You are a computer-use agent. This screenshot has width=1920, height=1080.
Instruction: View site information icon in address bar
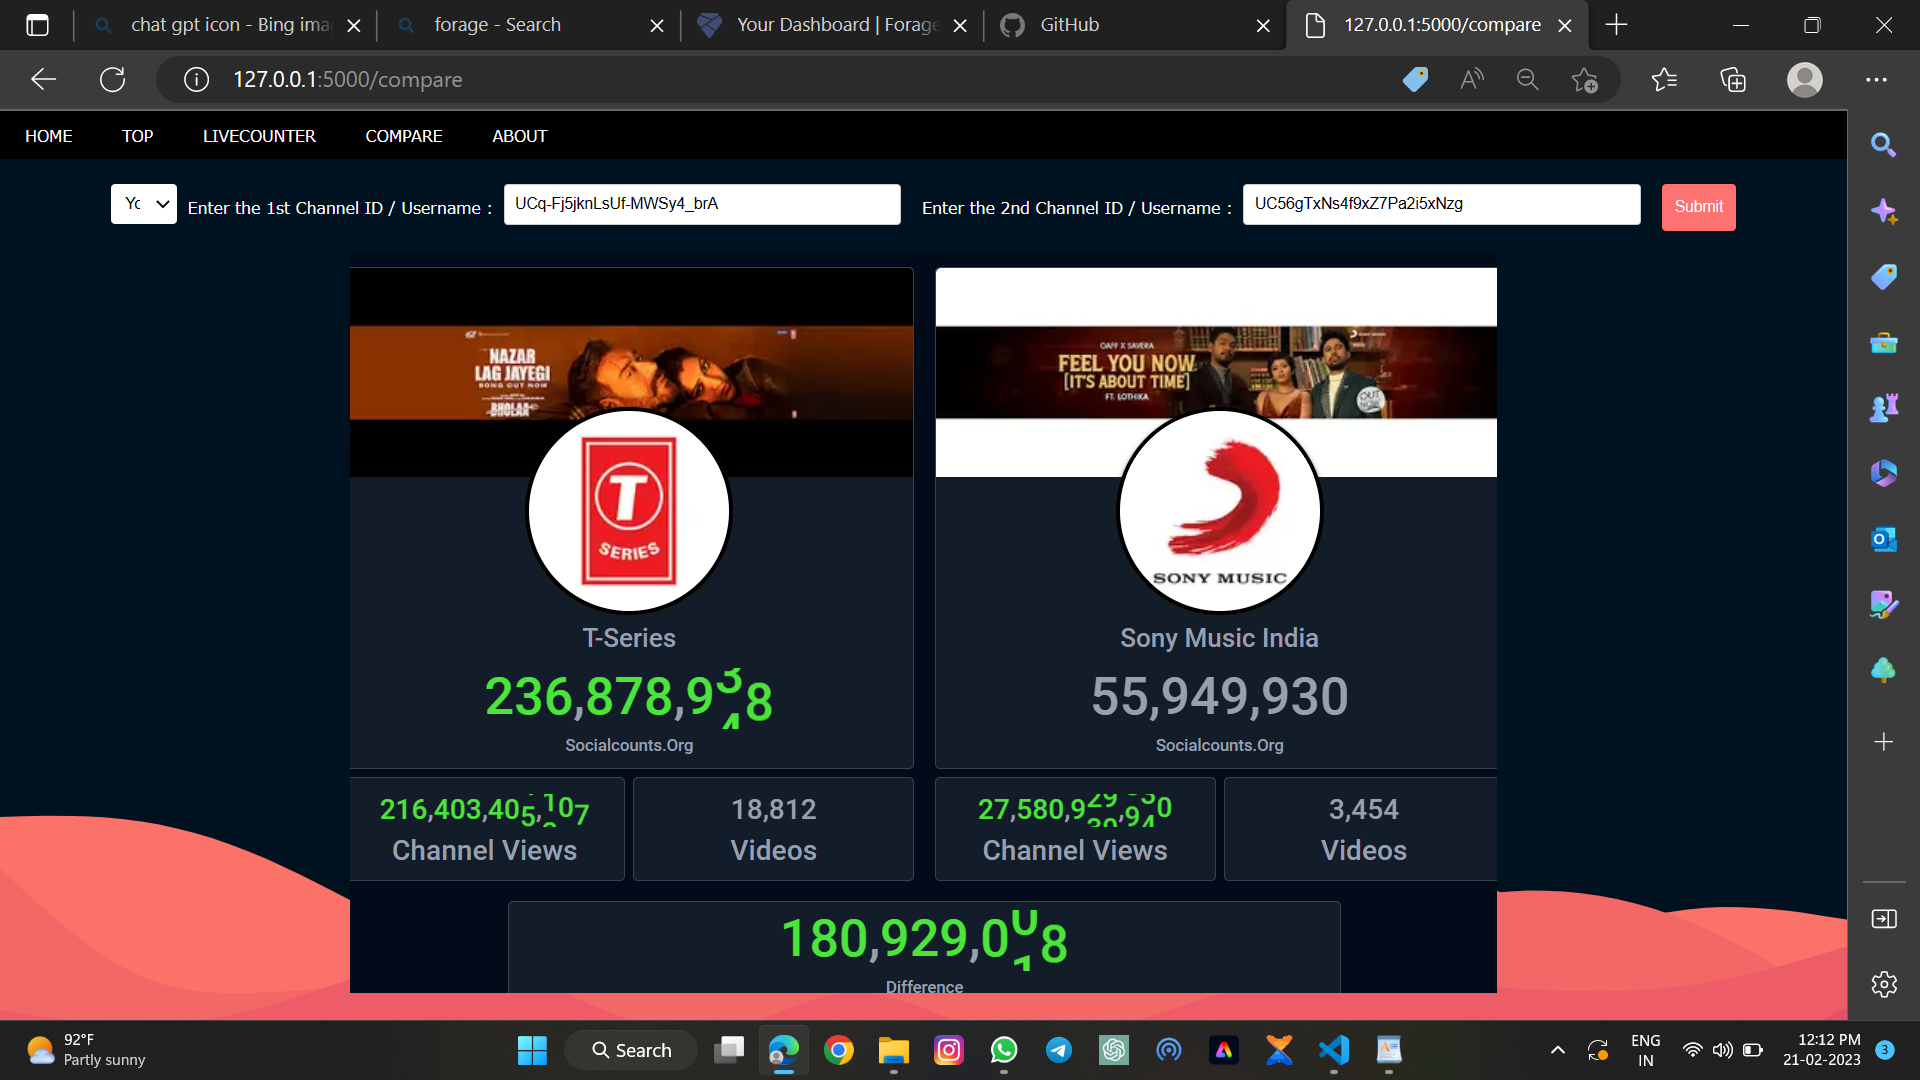[x=196, y=79]
